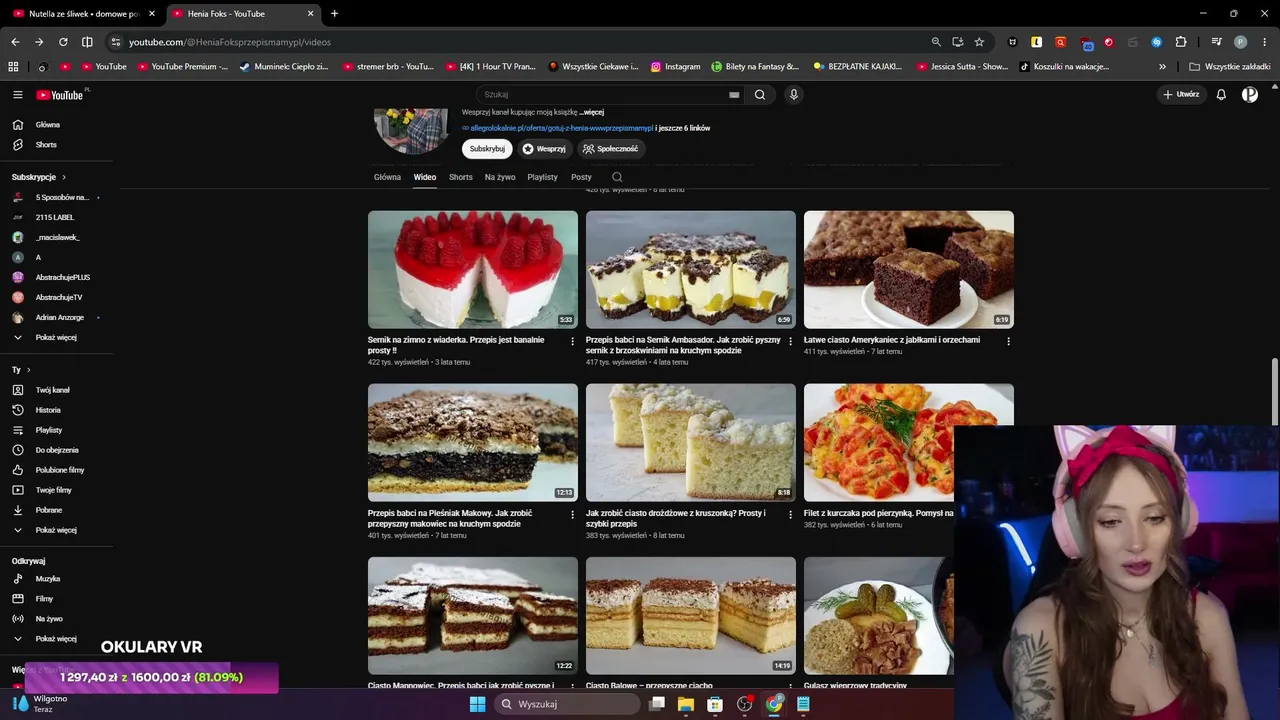Go back with the browser back arrow
1280x720 pixels.
click(x=15, y=42)
